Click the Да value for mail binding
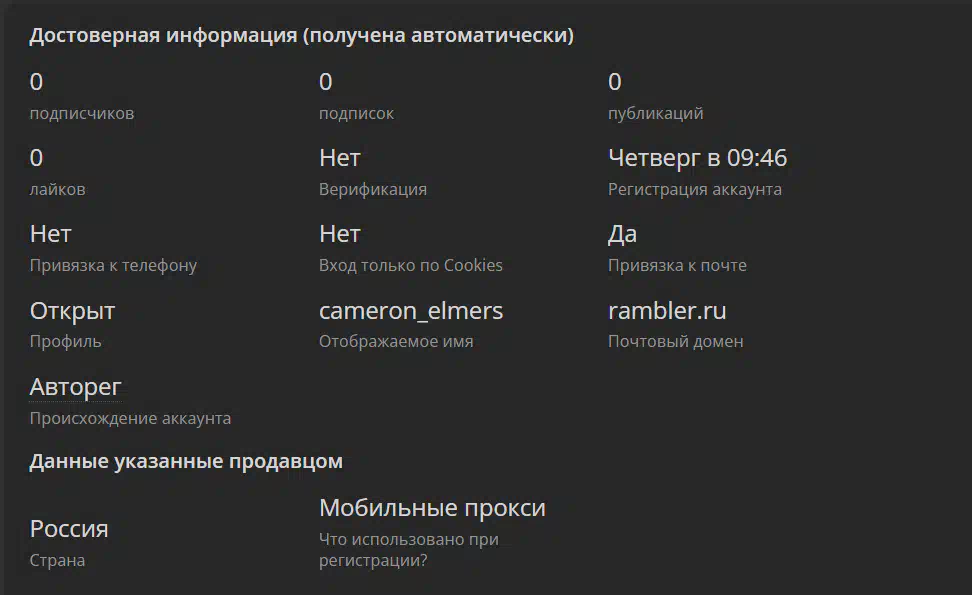Image resolution: width=972 pixels, height=595 pixels. click(x=622, y=234)
